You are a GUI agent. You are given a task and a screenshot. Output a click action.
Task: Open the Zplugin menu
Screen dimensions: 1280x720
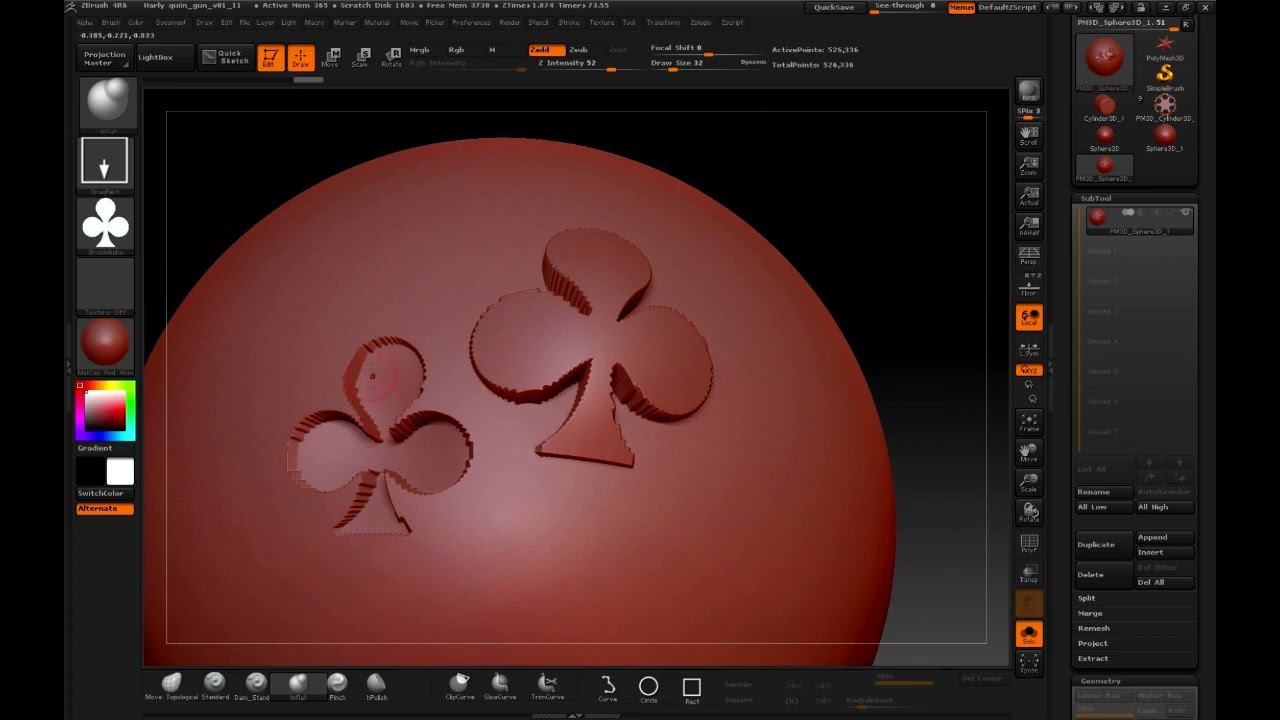(x=700, y=22)
